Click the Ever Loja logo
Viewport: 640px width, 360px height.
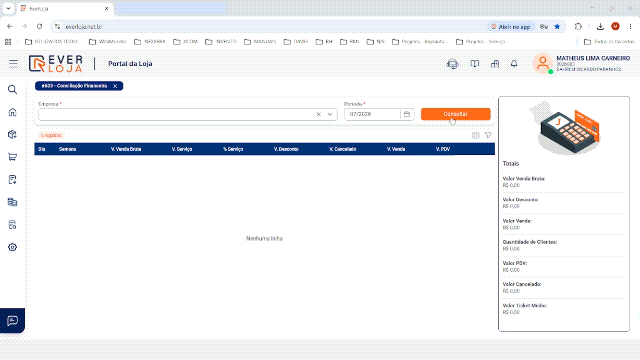coord(56,64)
